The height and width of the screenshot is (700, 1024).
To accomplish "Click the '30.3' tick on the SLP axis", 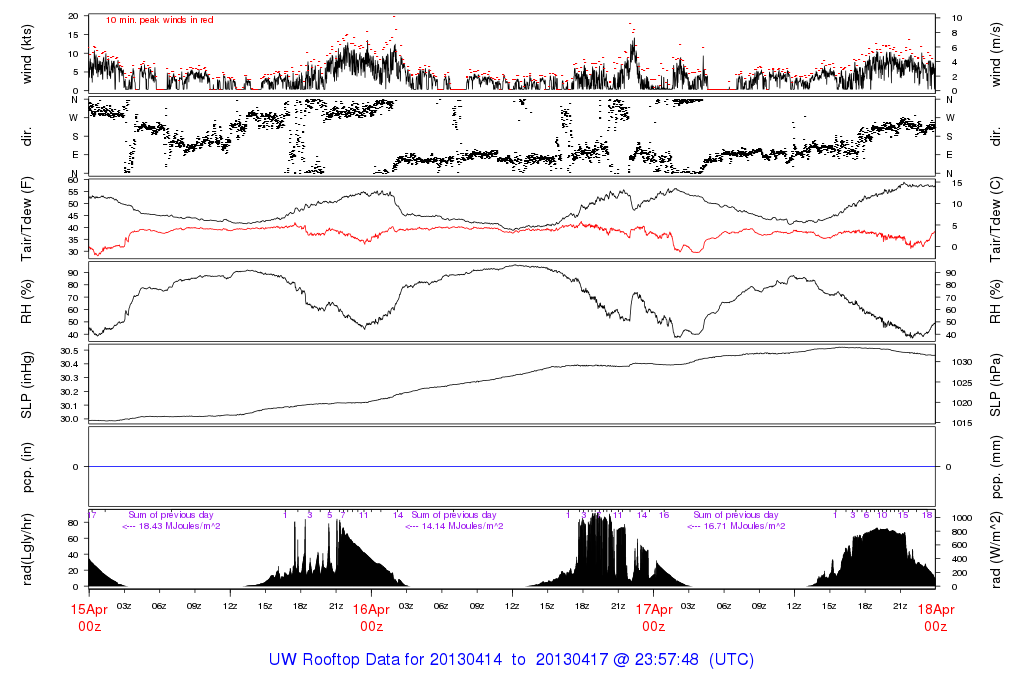I will (69, 378).
